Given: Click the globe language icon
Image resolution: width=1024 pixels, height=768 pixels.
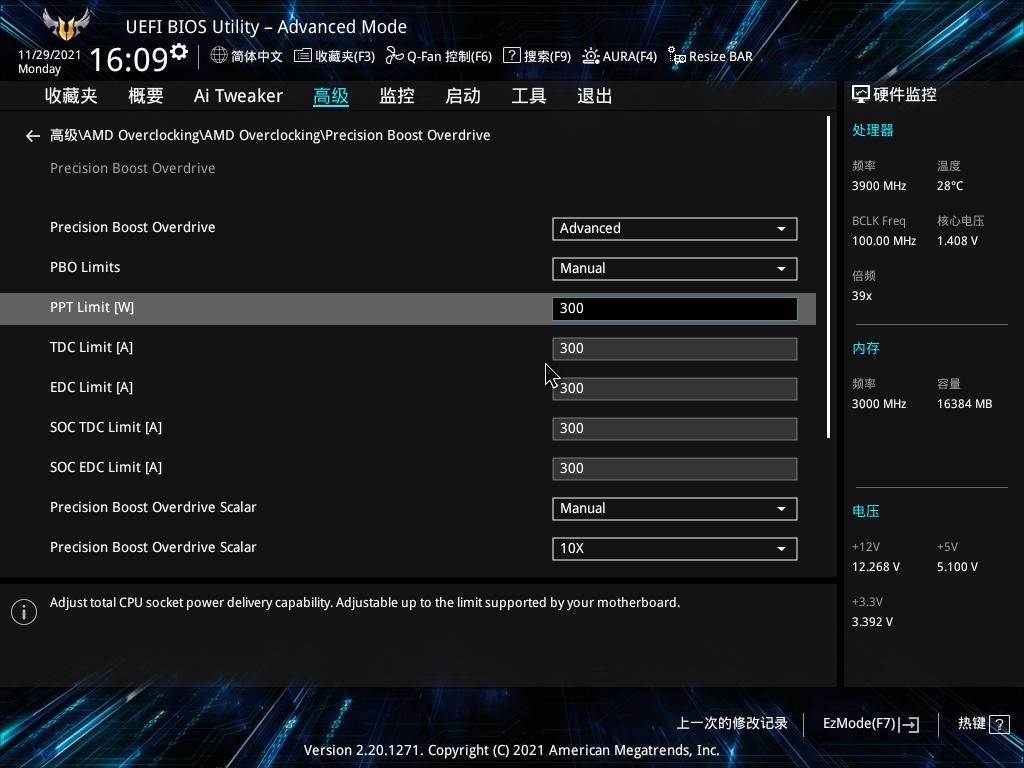Looking at the screenshot, I should click(219, 56).
